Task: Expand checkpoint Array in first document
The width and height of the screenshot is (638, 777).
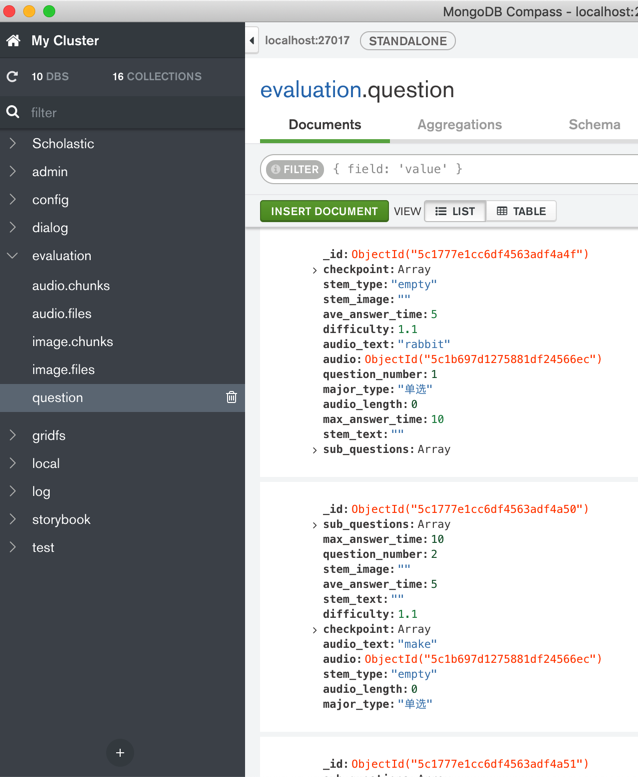Action: pos(315,270)
